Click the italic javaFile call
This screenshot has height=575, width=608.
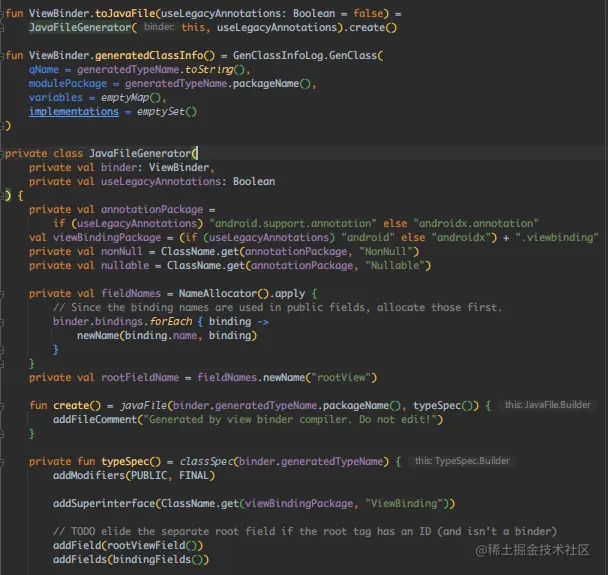[x=143, y=405]
